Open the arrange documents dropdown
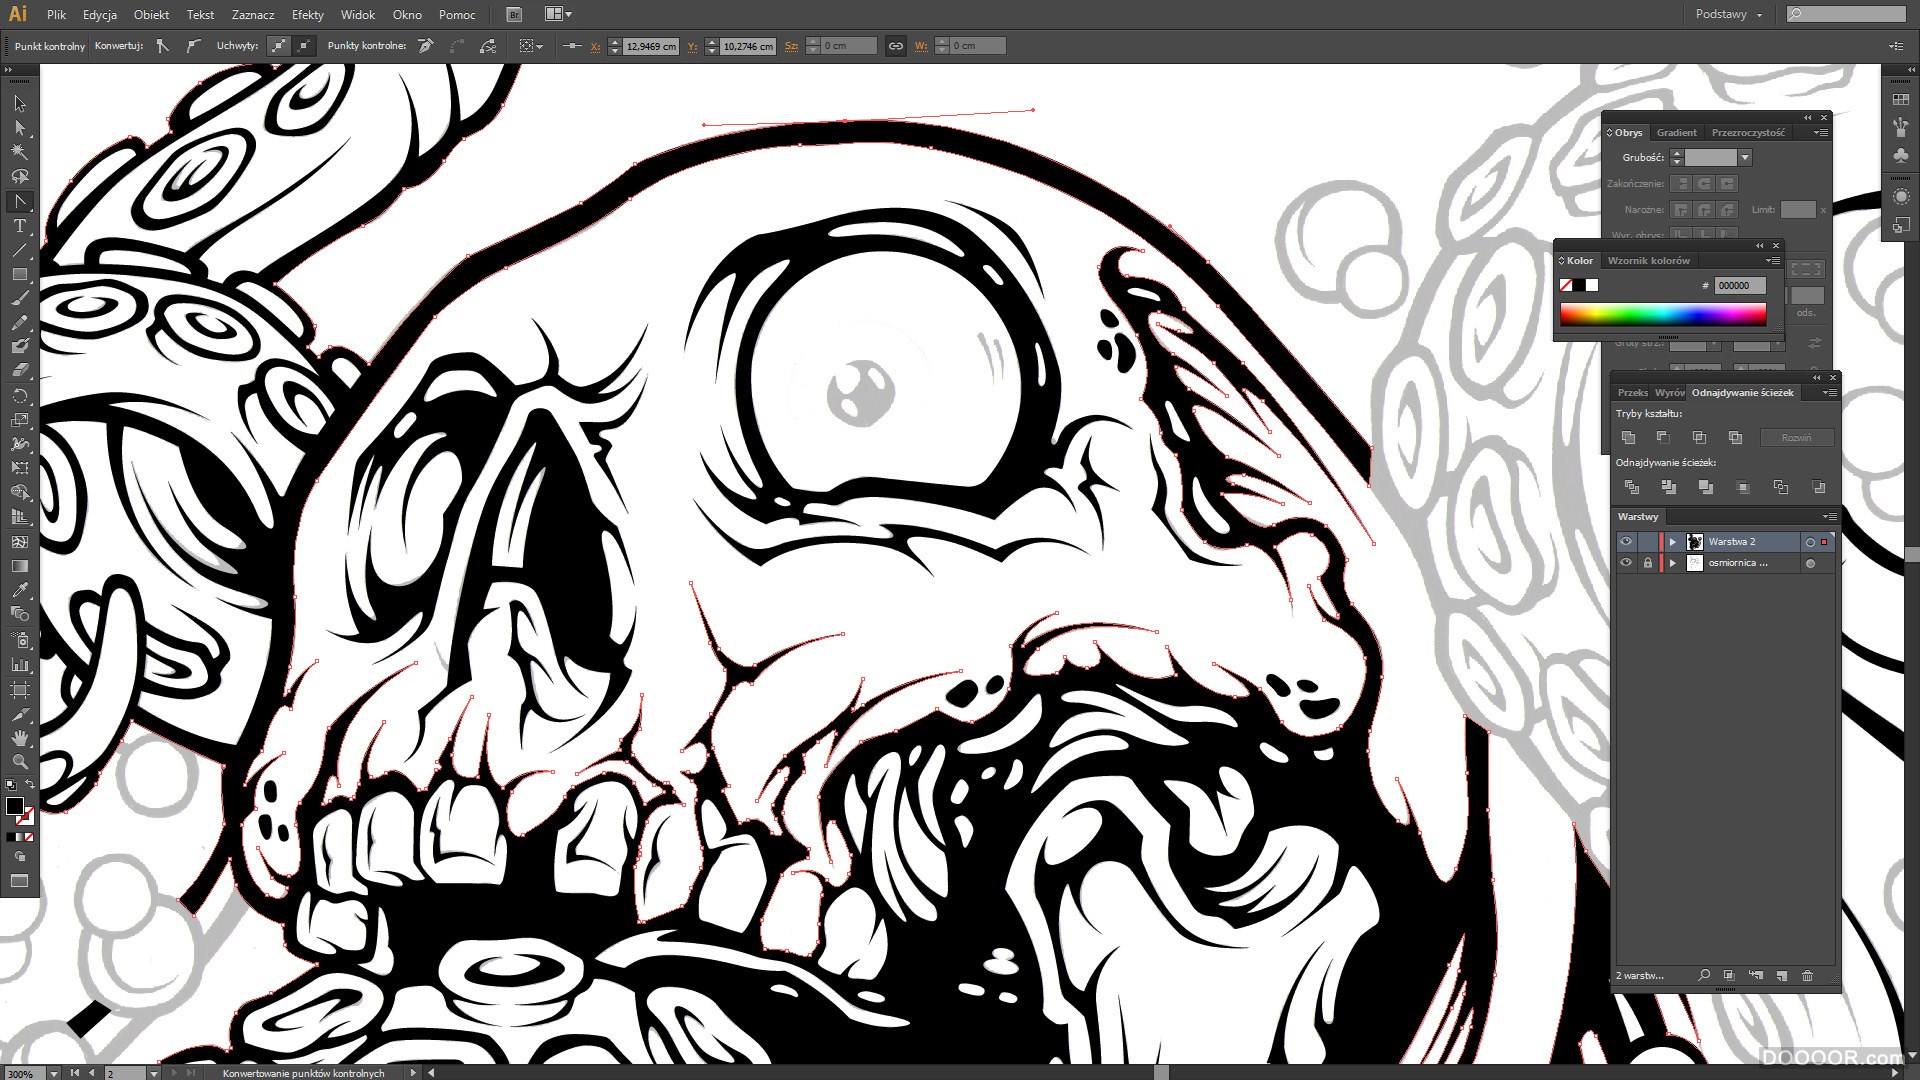The image size is (1920, 1080). [558, 14]
